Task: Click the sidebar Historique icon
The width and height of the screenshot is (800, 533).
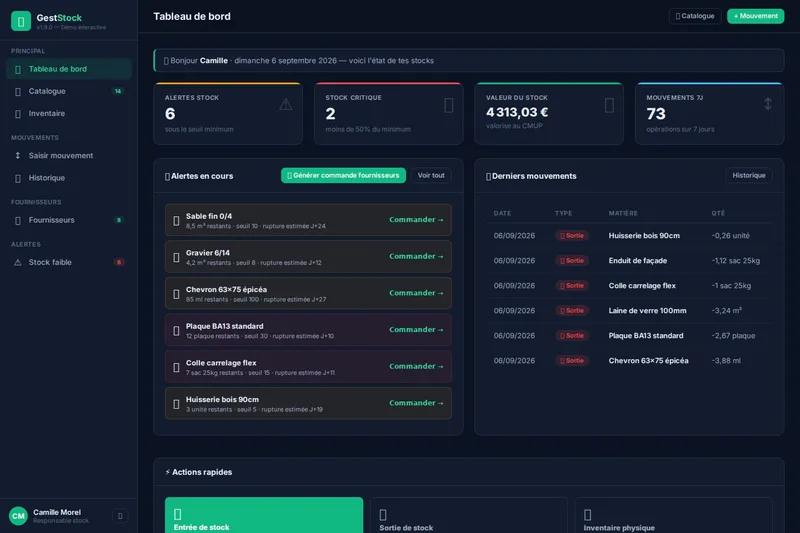Action: (18, 179)
